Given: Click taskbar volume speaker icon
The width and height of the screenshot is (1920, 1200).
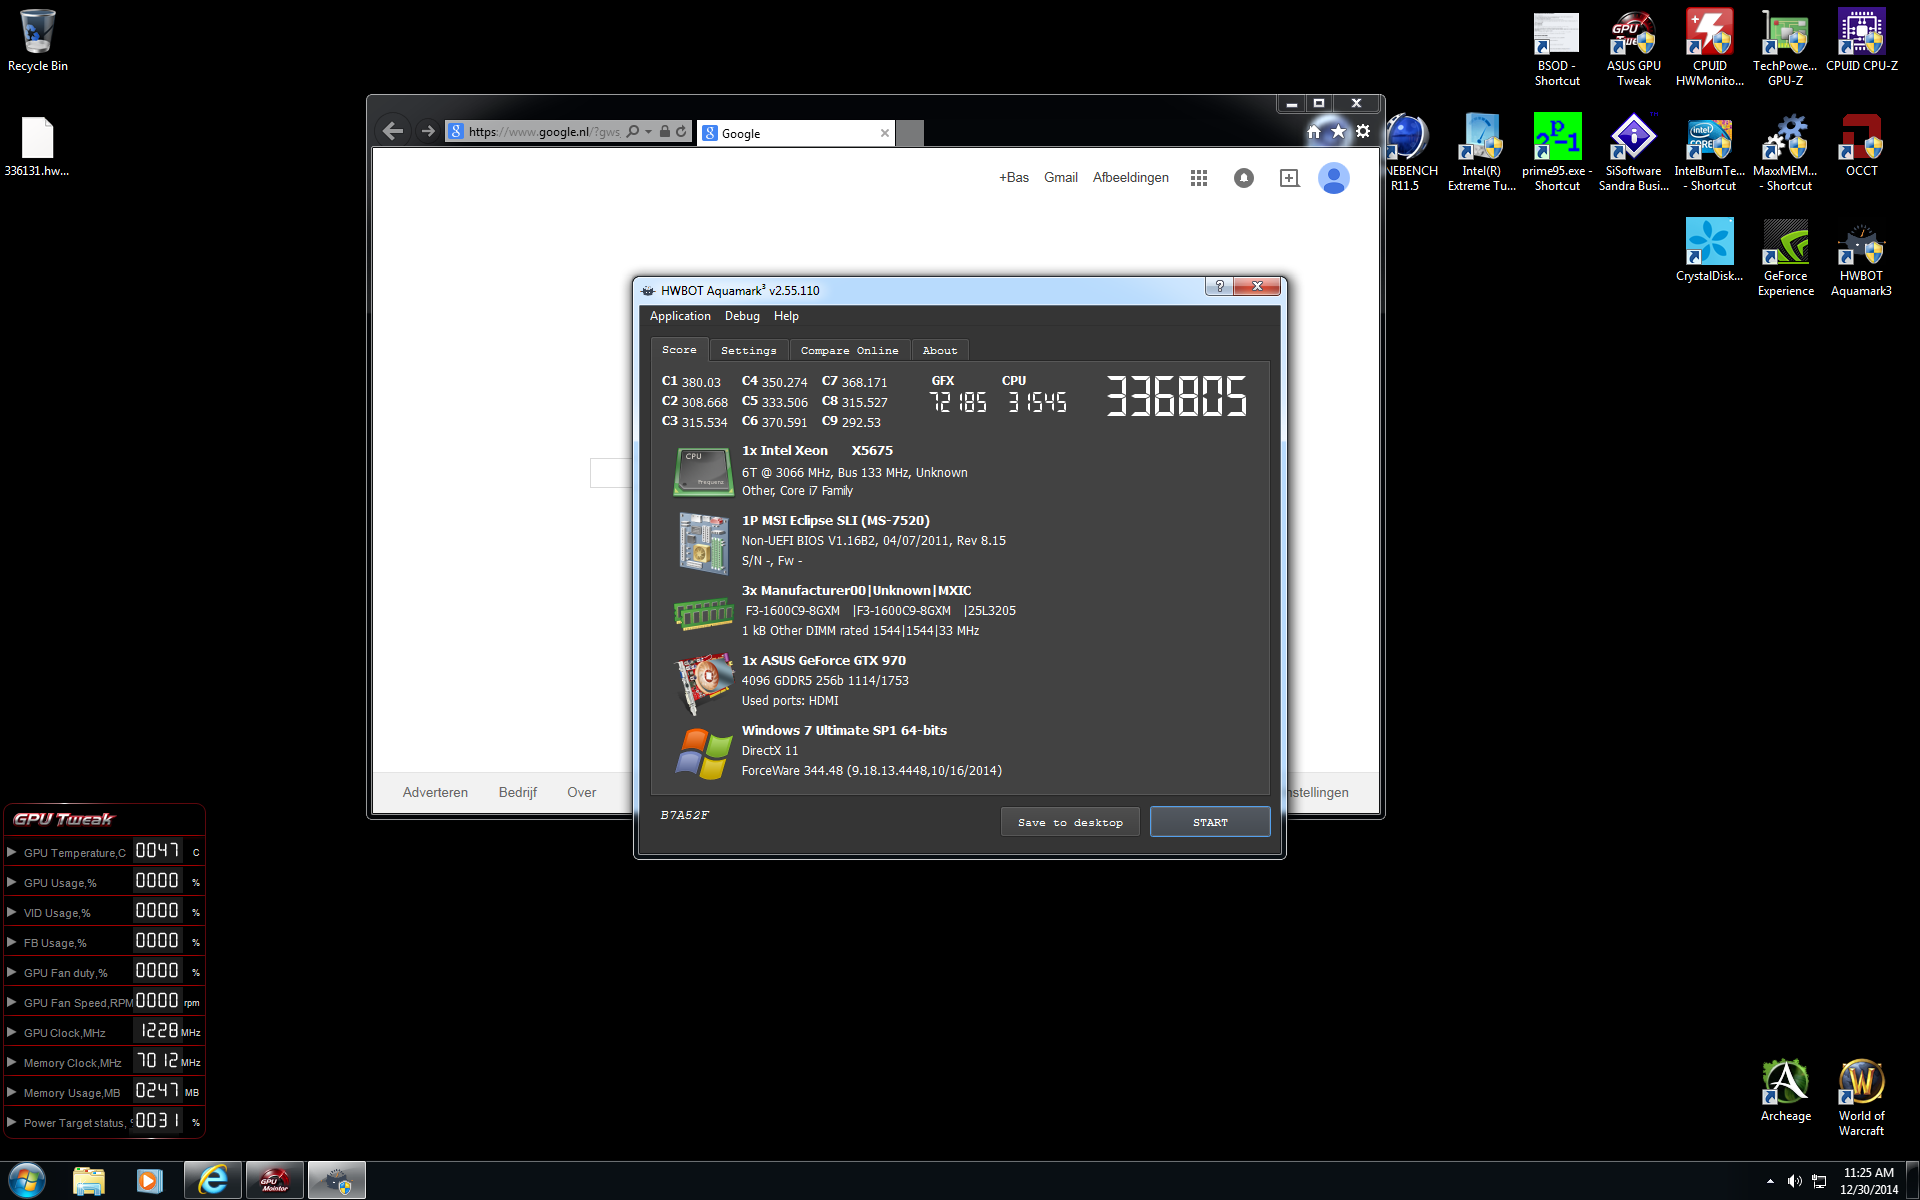Looking at the screenshot, I should [x=1794, y=1181].
